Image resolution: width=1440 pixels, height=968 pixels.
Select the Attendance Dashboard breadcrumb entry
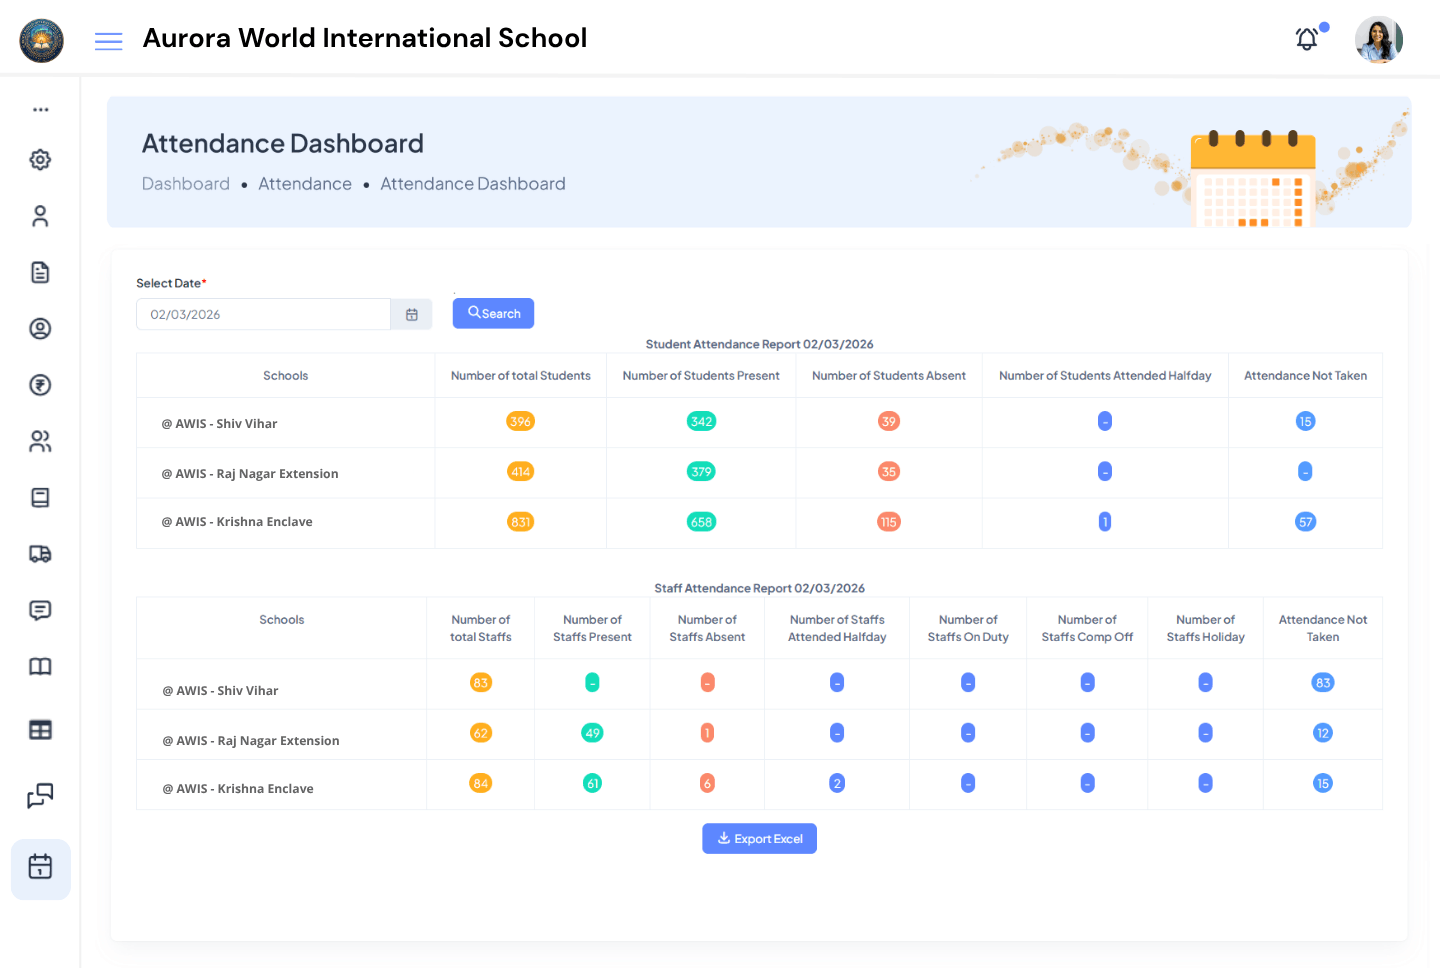tap(472, 183)
